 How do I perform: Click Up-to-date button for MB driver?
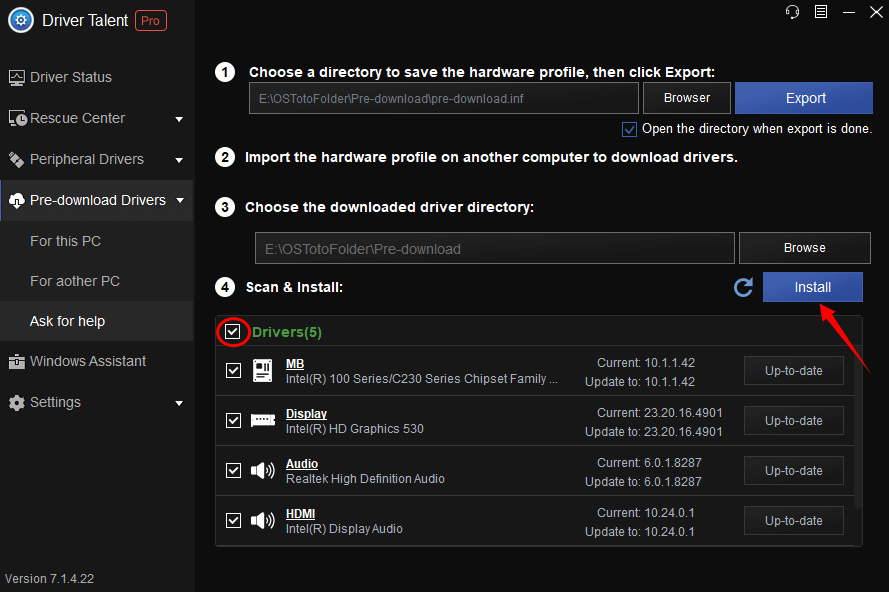[794, 371]
